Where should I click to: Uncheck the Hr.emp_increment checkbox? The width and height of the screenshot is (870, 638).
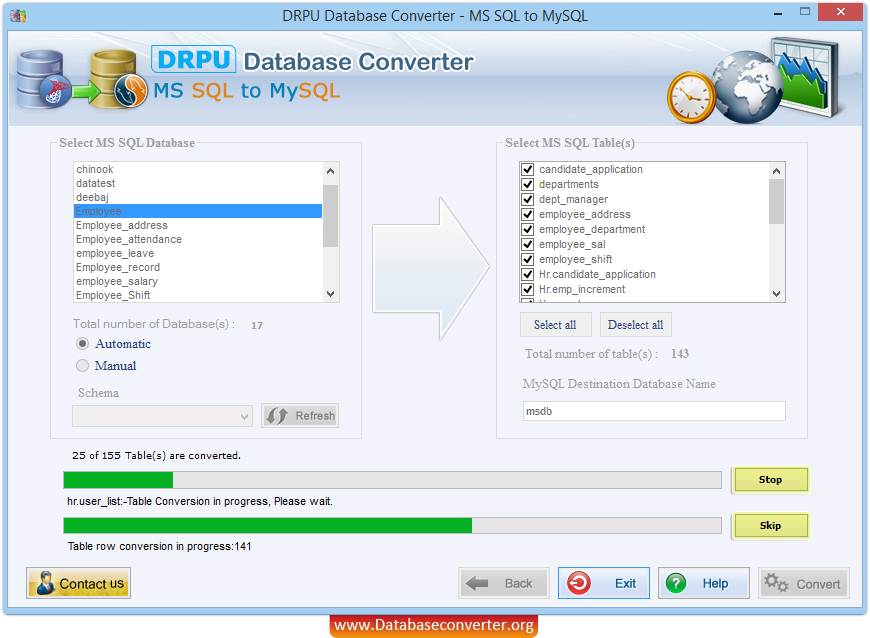(x=528, y=289)
